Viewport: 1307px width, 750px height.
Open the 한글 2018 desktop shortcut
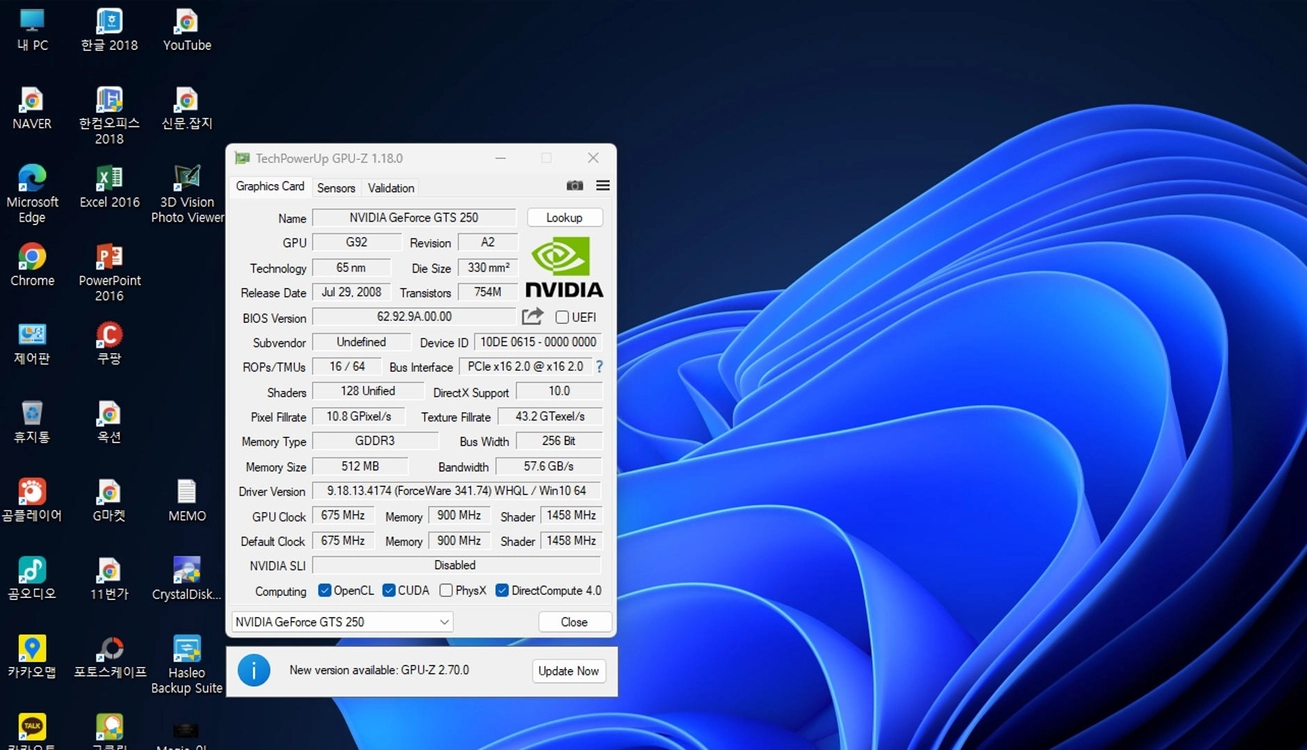point(109,29)
